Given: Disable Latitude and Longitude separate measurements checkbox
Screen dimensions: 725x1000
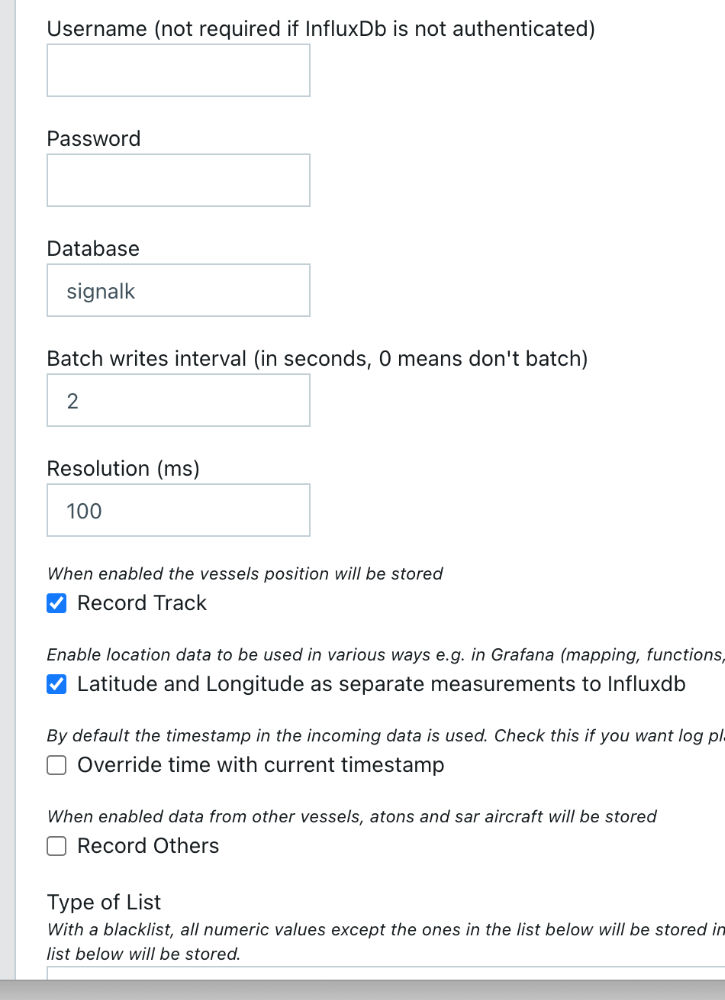Looking at the screenshot, I should click(58, 684).
